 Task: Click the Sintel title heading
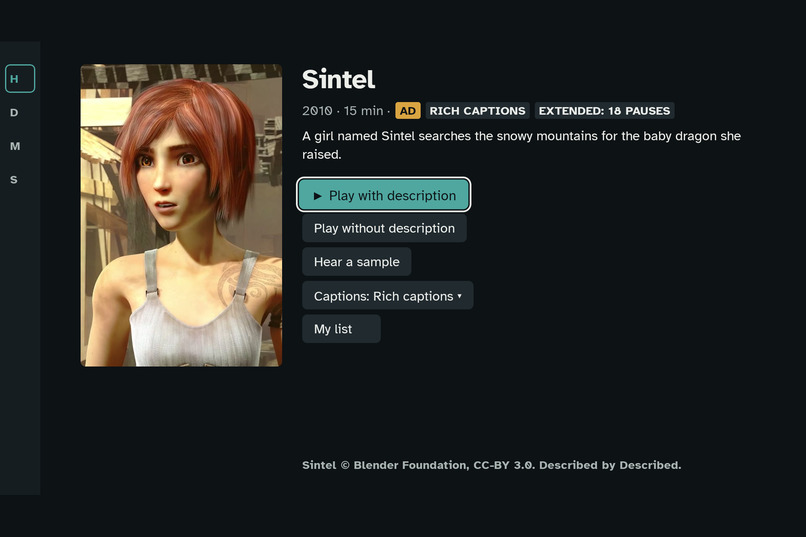[339, 79]
